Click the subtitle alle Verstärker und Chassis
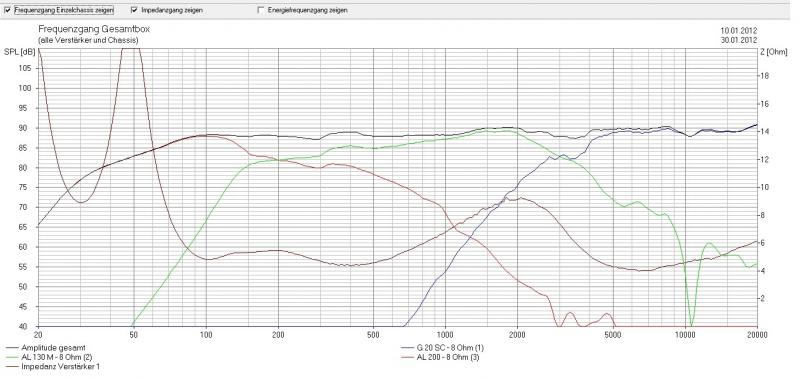Image resolution: width=800 pixels, height=378 pixels. coord(88,40)
